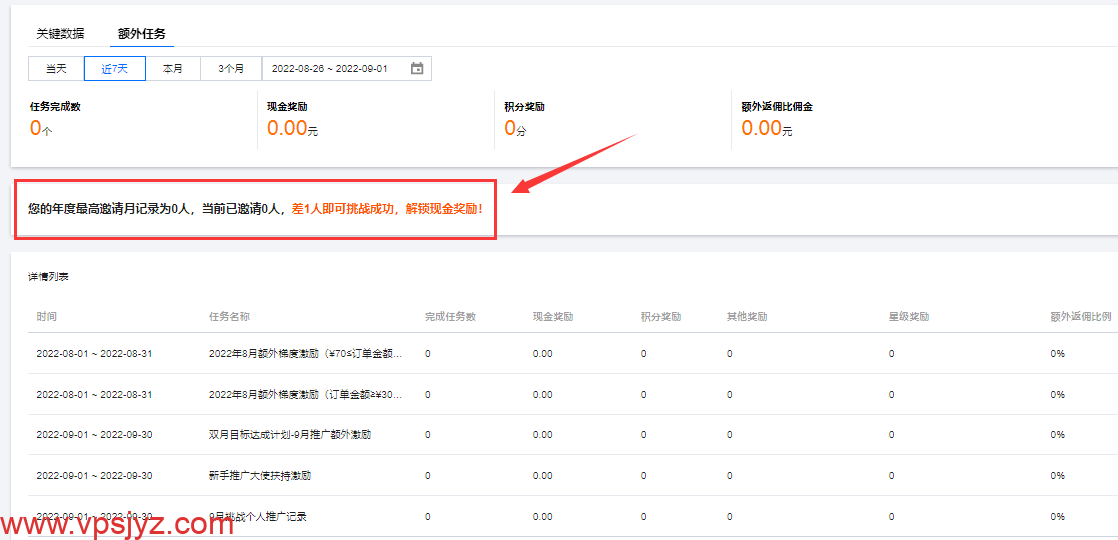Click the 3个月 time range button
The image size is (1118, 540).
231,68
